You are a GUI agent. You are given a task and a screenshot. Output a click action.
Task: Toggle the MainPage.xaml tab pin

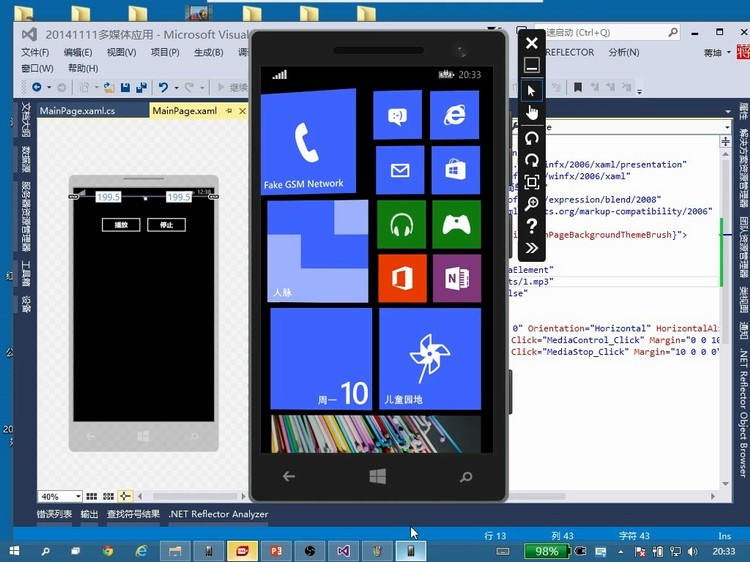coord(229,111)
